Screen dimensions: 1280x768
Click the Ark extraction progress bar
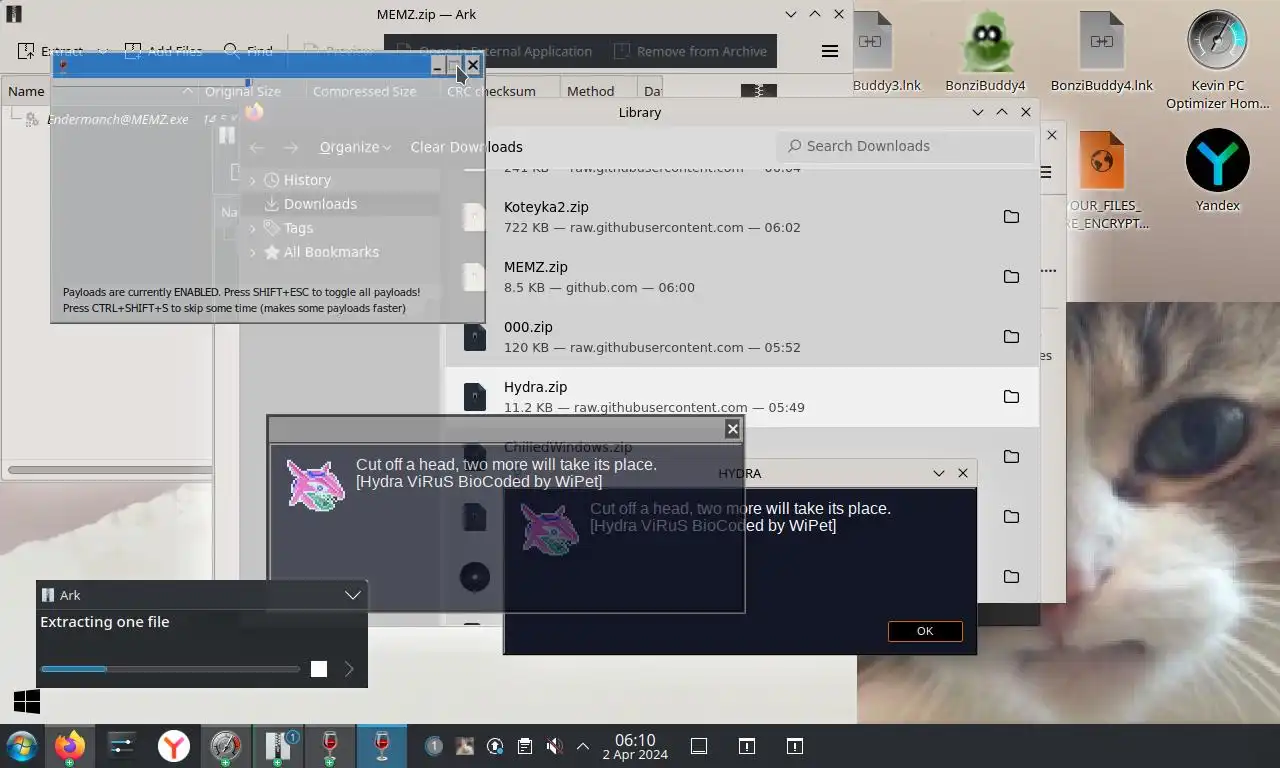tap(170, 669)
